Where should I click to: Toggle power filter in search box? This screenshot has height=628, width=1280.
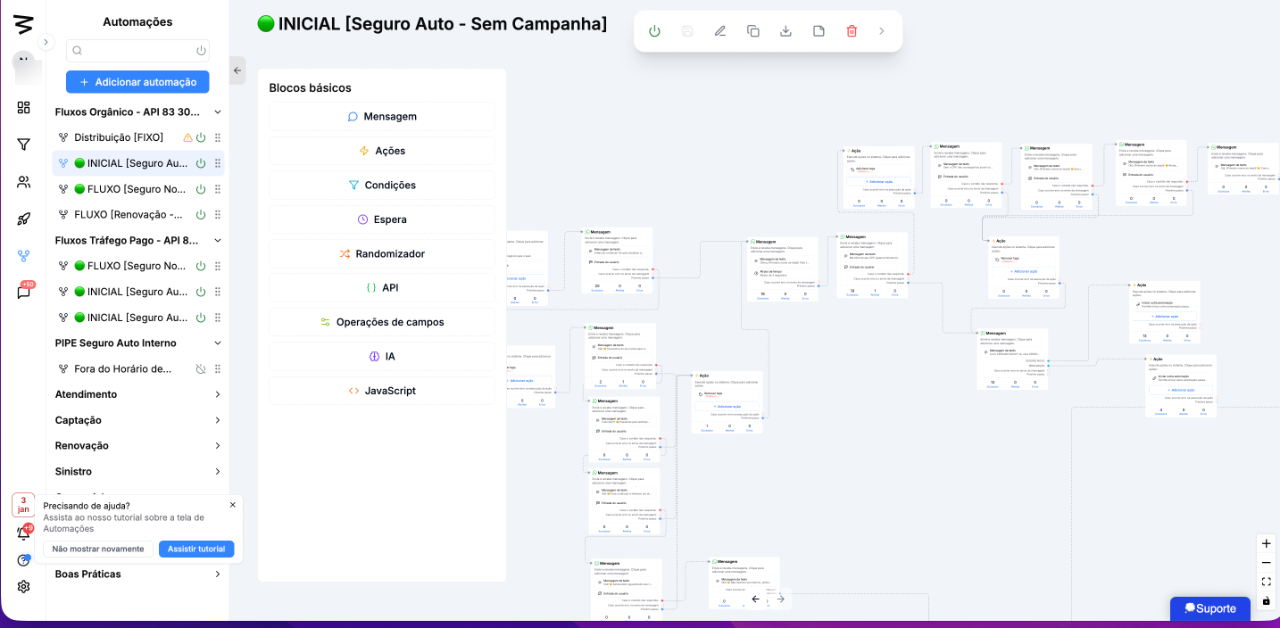pos(201,50)
